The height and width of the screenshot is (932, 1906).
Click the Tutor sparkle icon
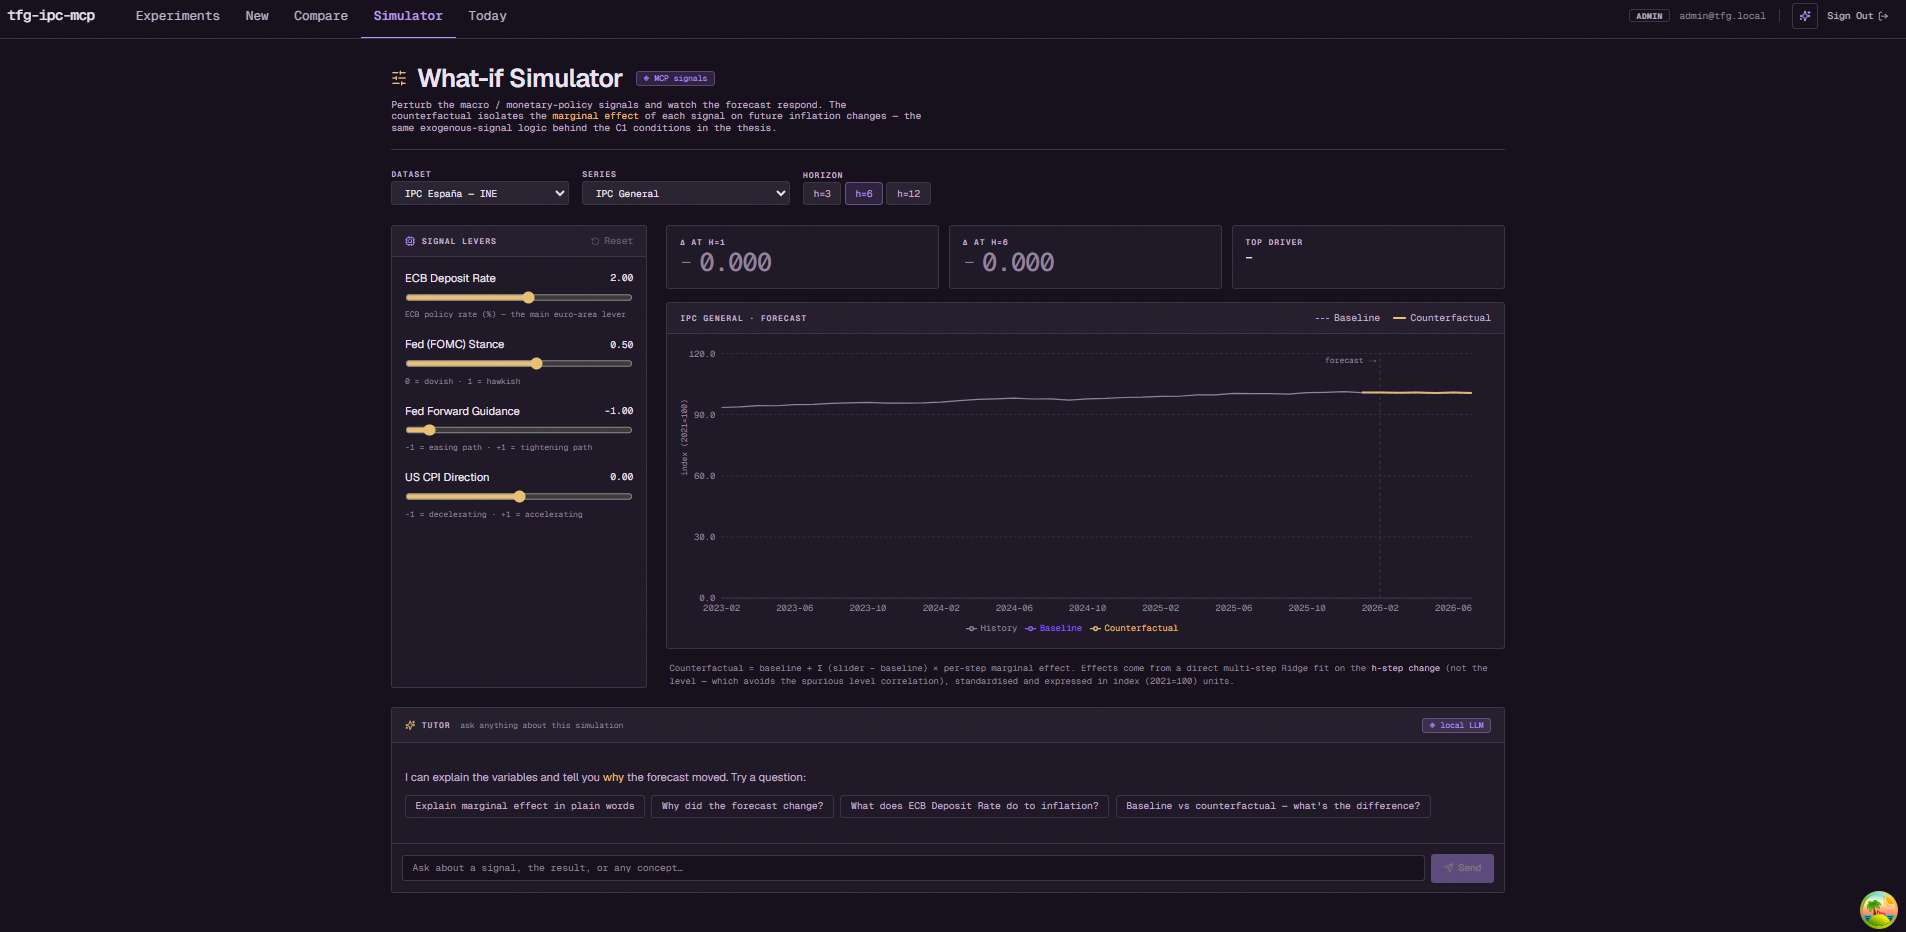(410, 725)
